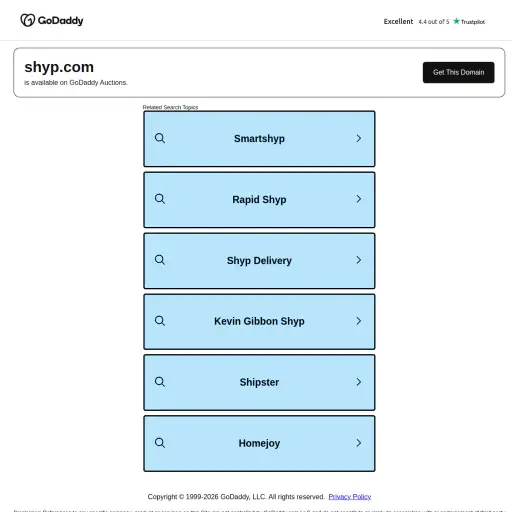Click the search icon beside Smartshyp

160,138
